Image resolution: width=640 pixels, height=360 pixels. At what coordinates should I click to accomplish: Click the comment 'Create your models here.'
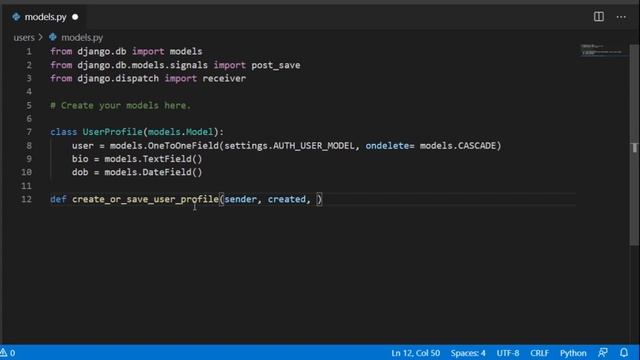pos(126,105)
